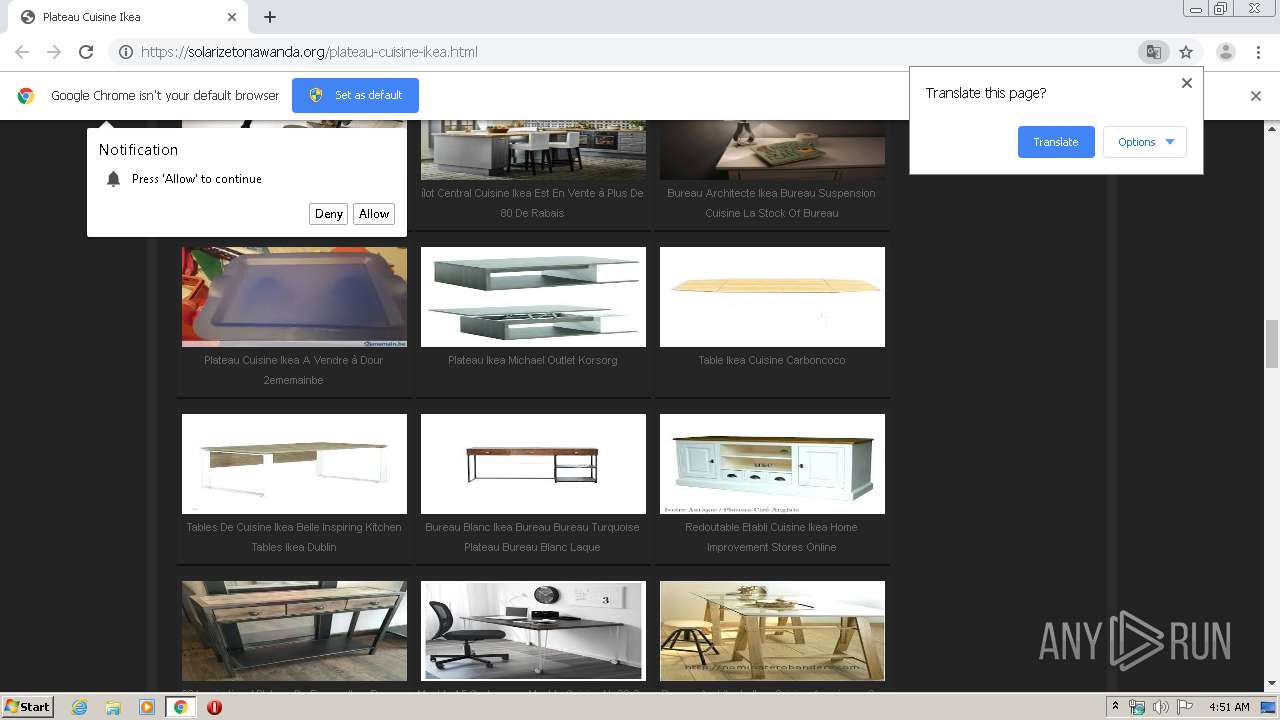Click 'Plateau Cuisine Ikea A Vendre à Dour' caption
The width and height of the screenshot is (1280, 720).
click(293, 370)
